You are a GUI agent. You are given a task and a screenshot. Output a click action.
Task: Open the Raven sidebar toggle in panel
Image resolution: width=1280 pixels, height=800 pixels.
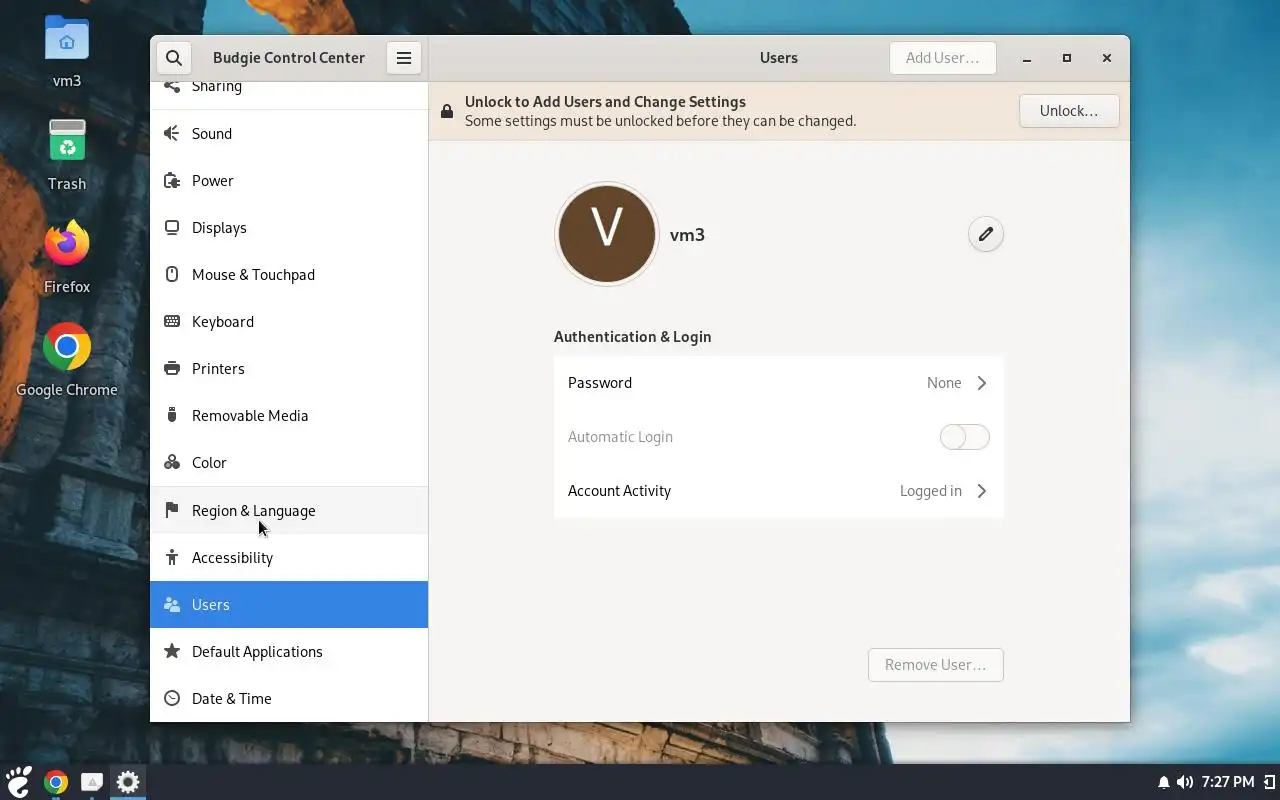[x=1269, y=782]
